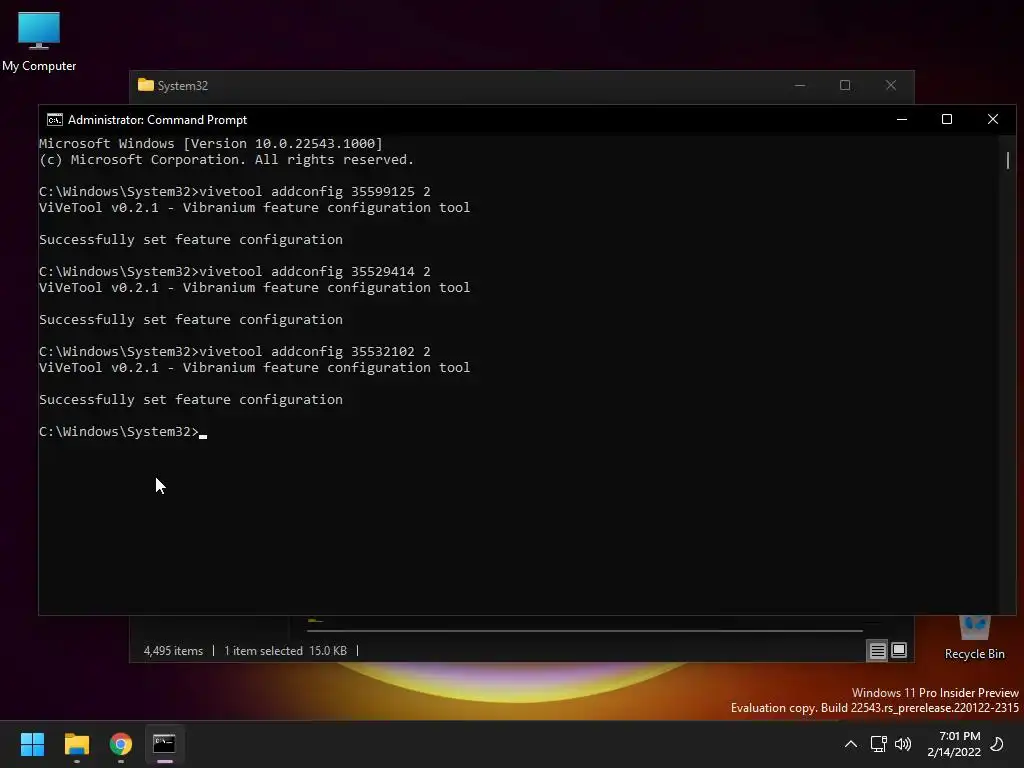Close the Administrator Command Prompt window

click(993, 120)
